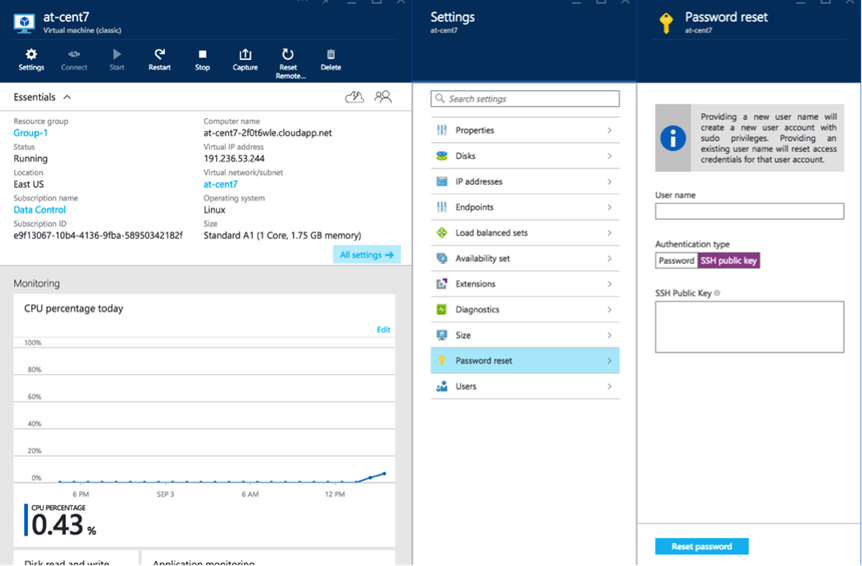
Task: Click the SSH Public Key info icon
Action: tap(717, 293)
